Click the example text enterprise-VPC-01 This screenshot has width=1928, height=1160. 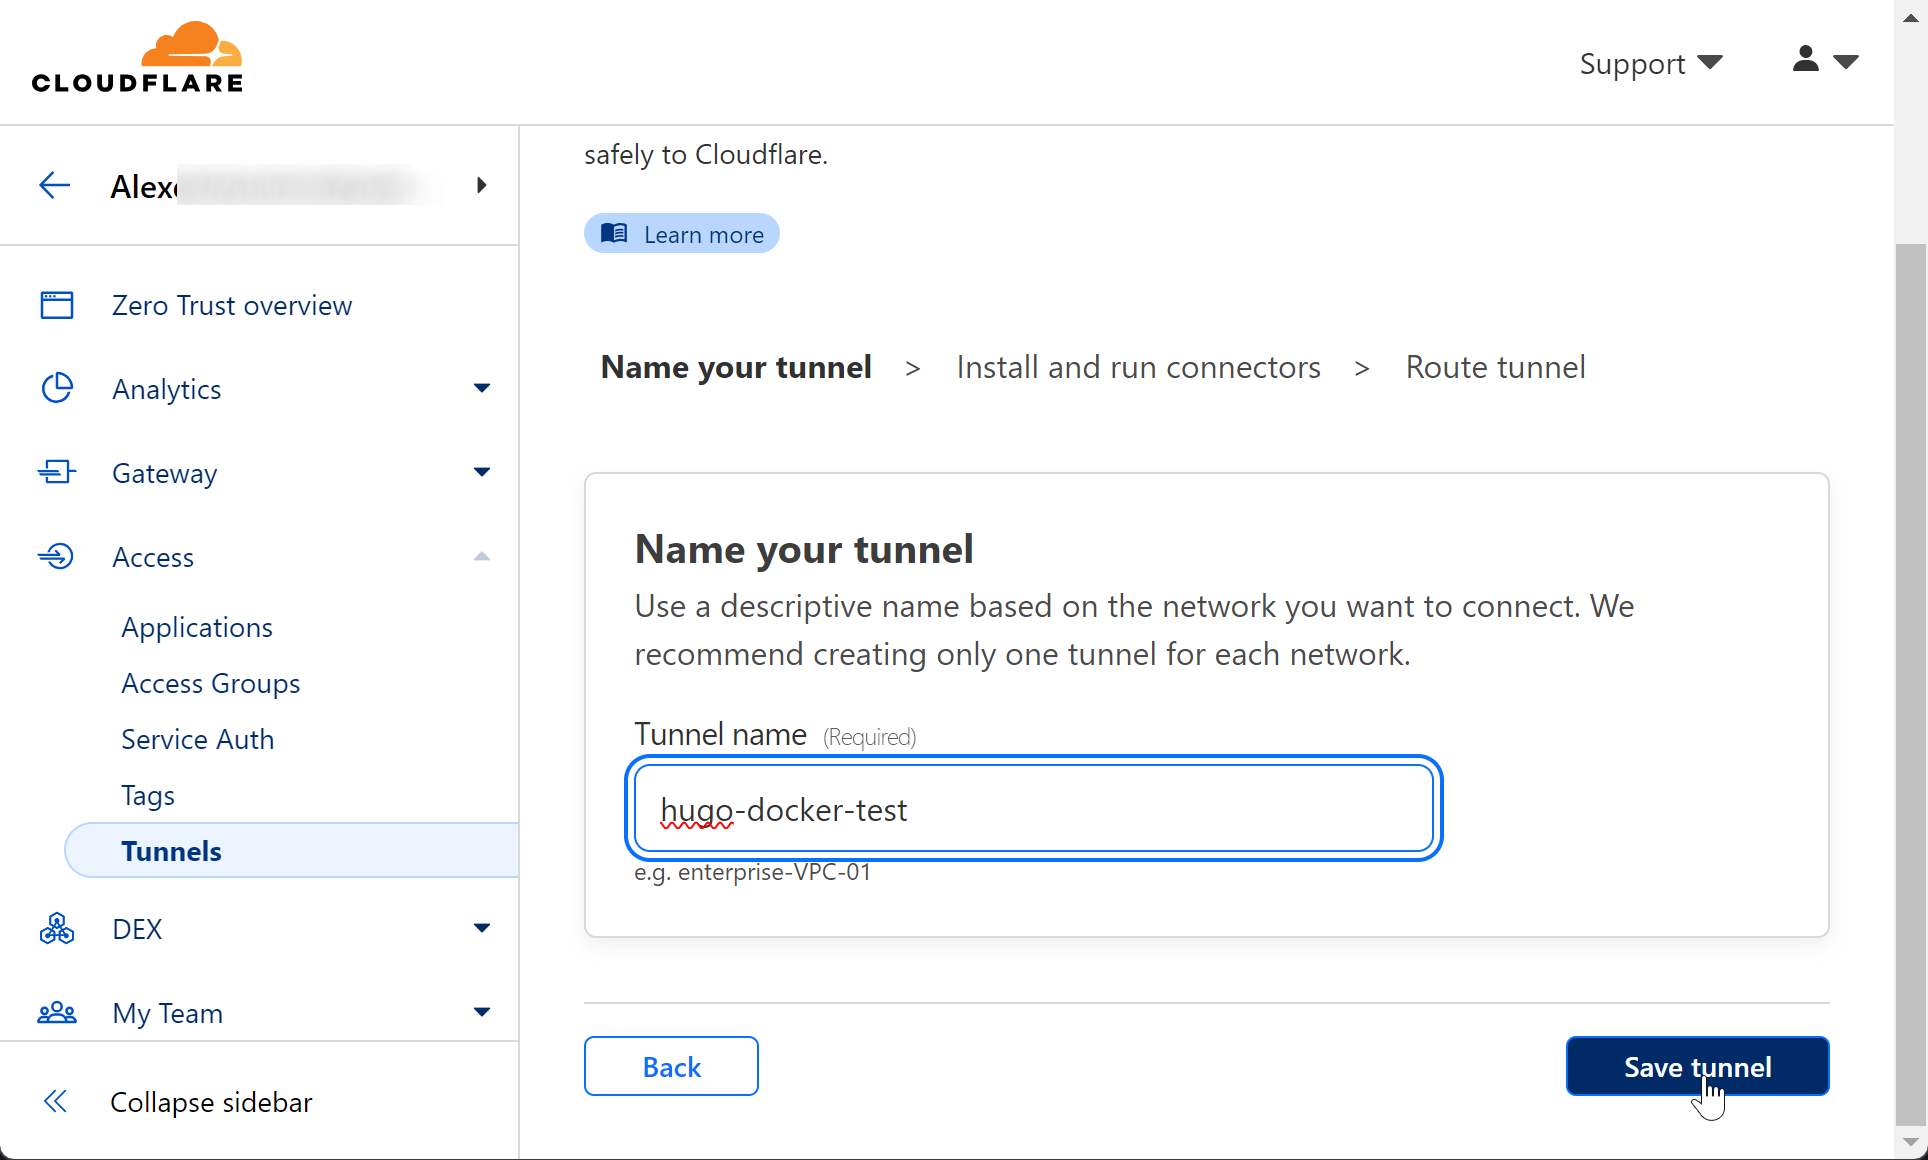774,872
